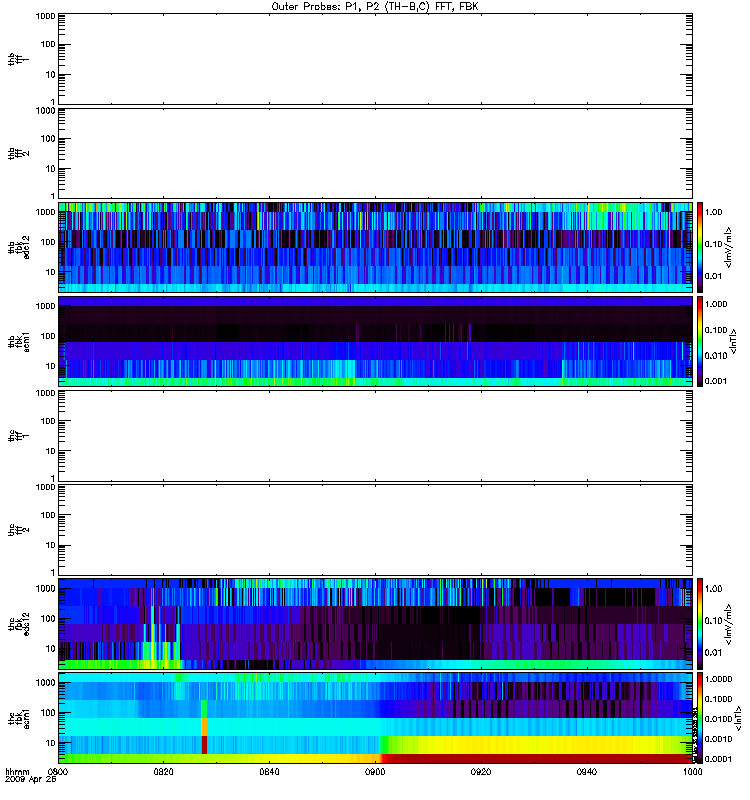Click the 'thb fbk scm1' y-axis title

tap(18, 341)
